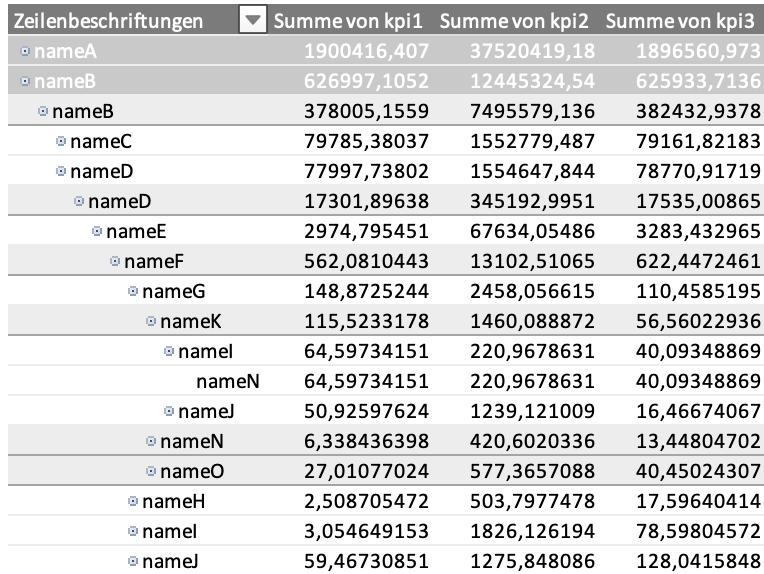This screenshot has height=574, width=764.
Task: Open the Zeilenbeschriftungen filter dropdown
Action: click(x=253, y=20)
